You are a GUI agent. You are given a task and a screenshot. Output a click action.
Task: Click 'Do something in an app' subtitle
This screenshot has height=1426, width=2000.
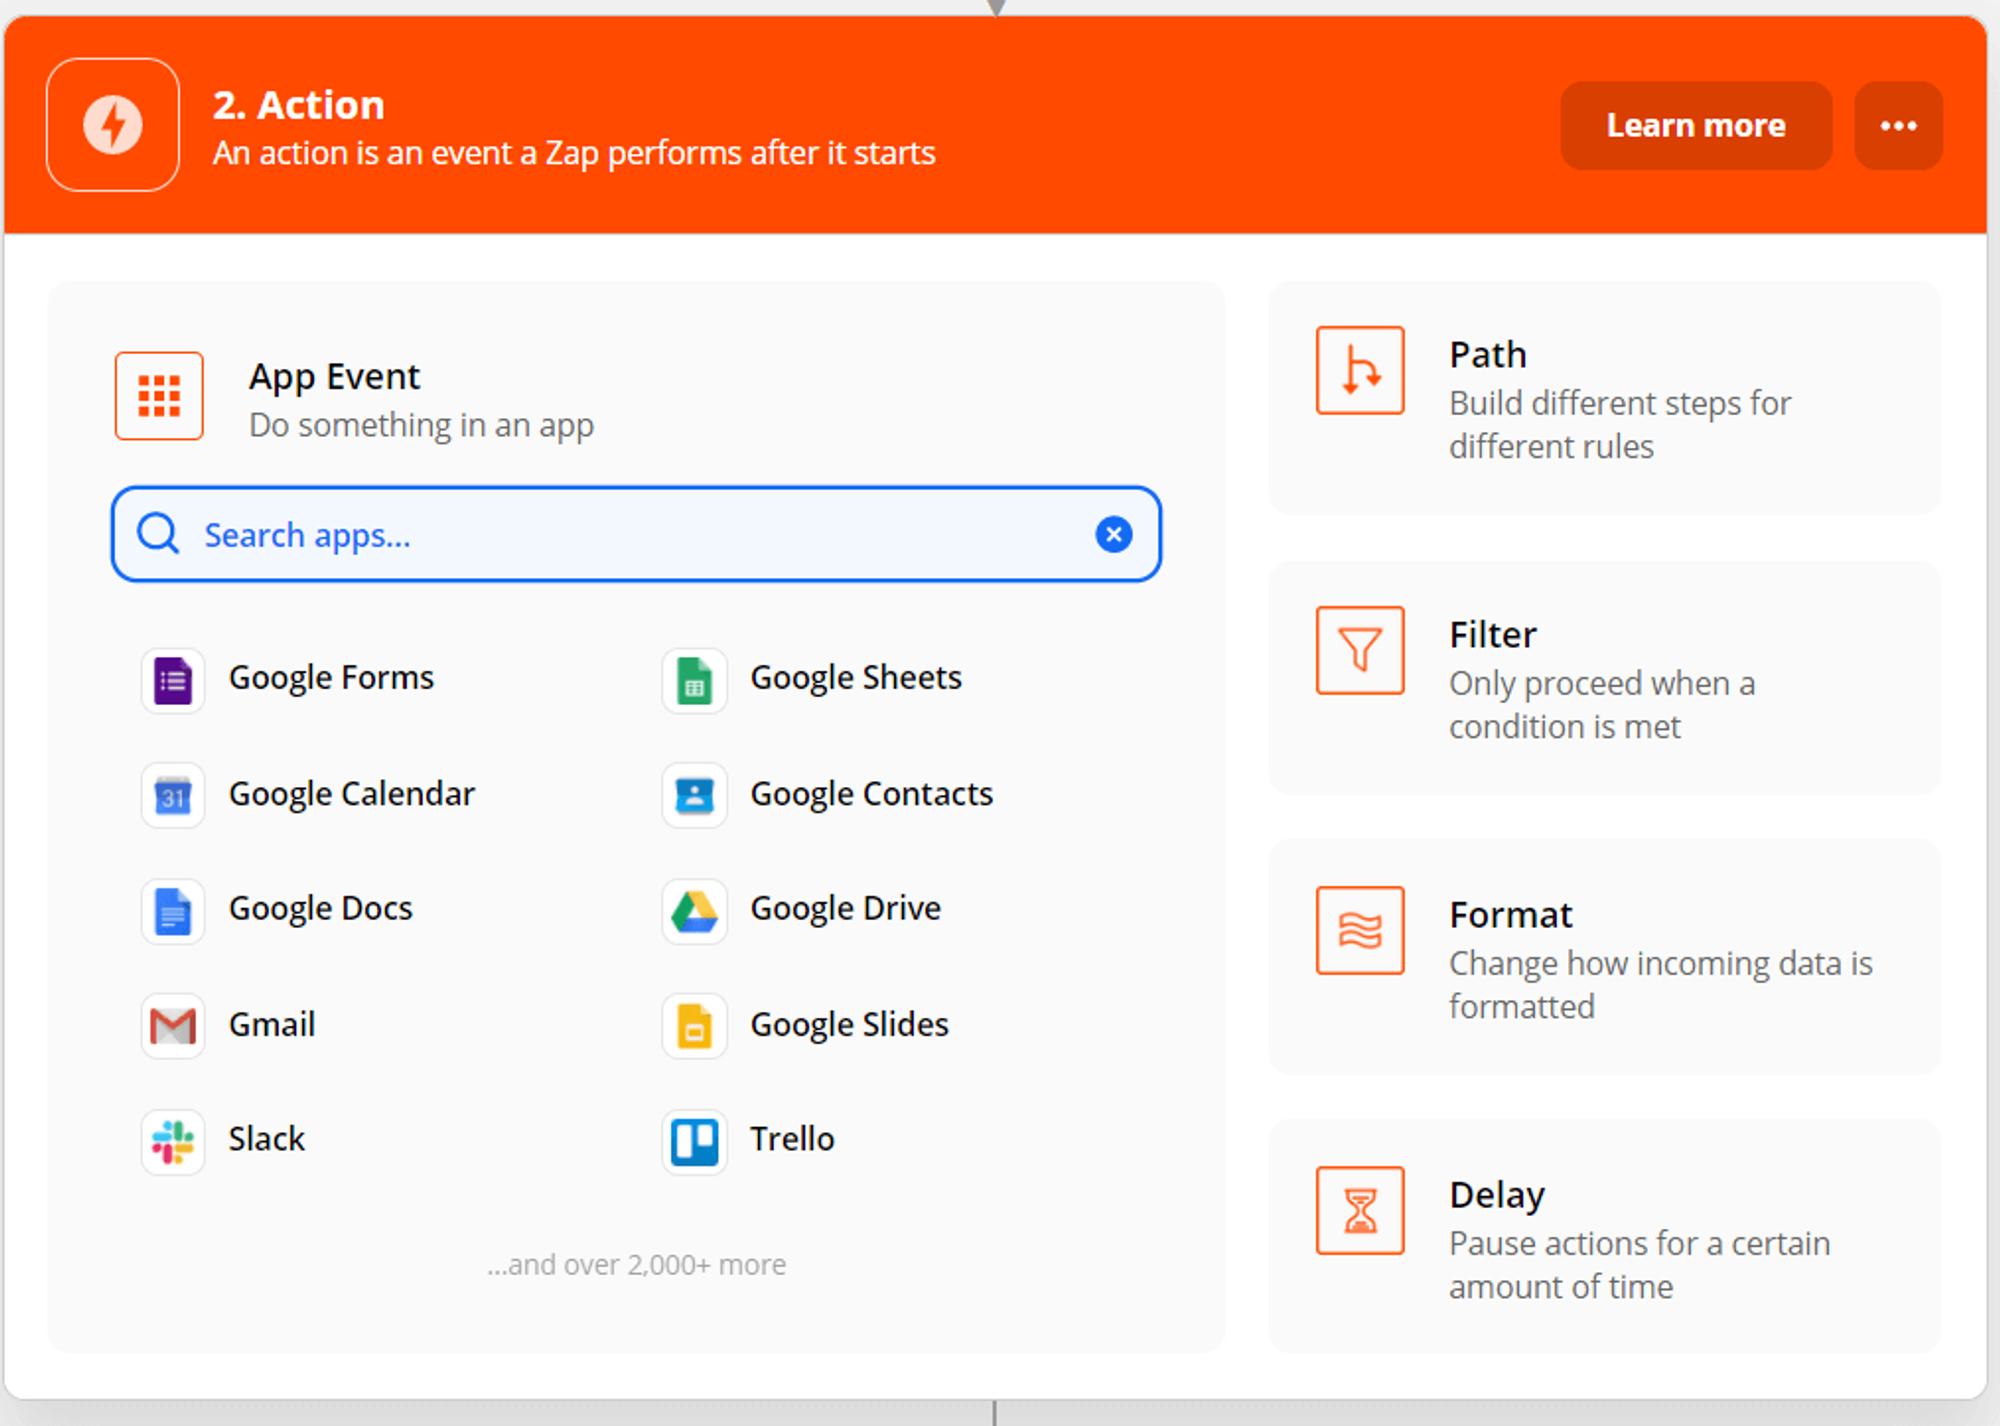coord(421,426)
